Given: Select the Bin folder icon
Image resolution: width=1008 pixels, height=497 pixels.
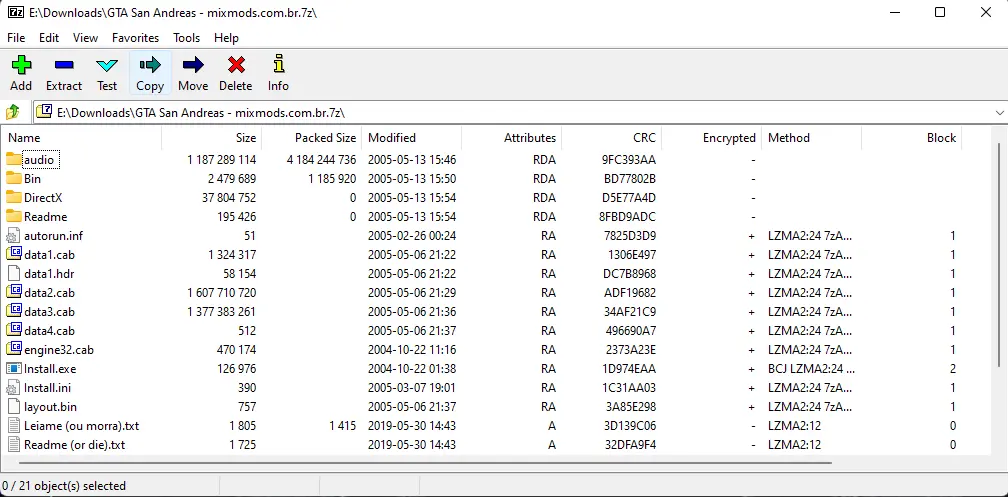Looking at the screenshot, I should coord(14,178).
